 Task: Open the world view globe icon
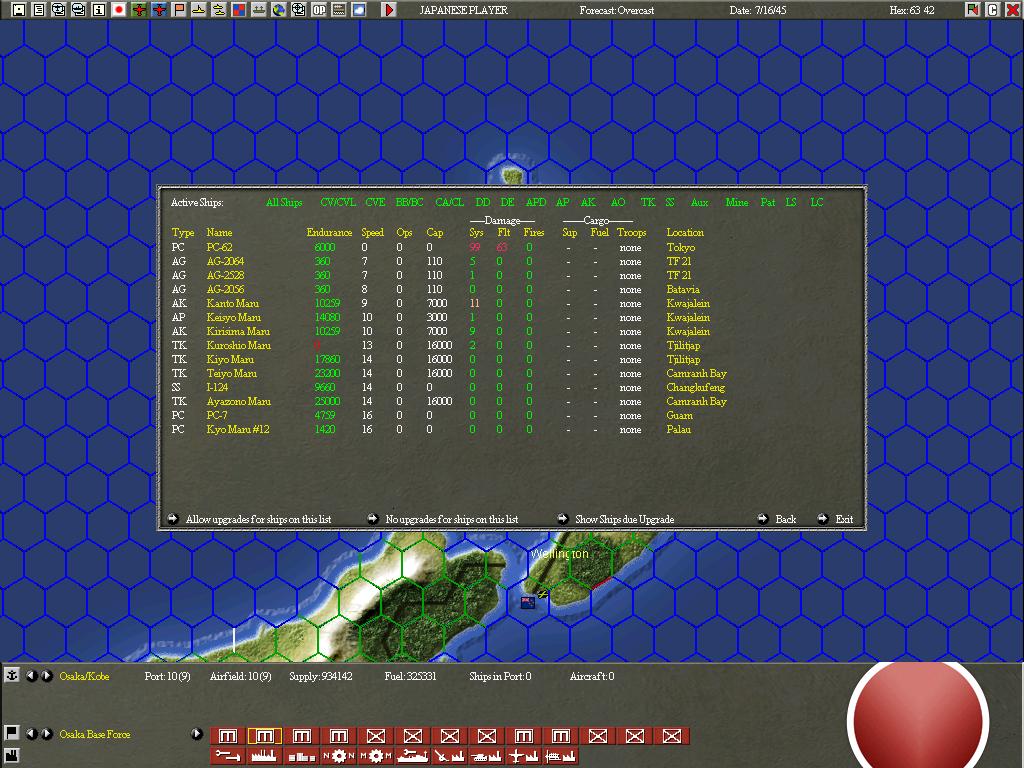click(279, 8)
